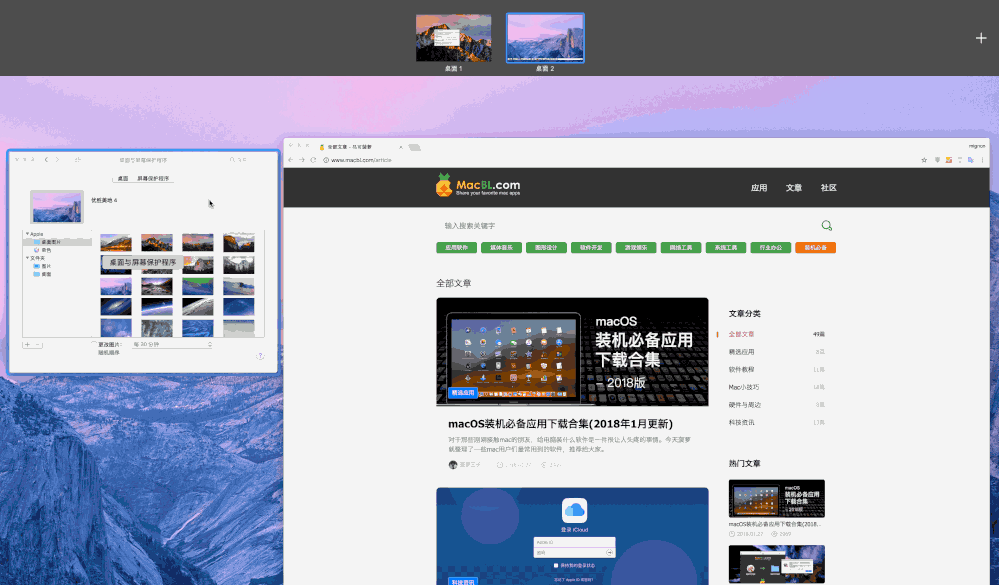This screenshot has height=585, width=999.
Task: Click the green search magnifier icon
Action: tap(827, 226)
